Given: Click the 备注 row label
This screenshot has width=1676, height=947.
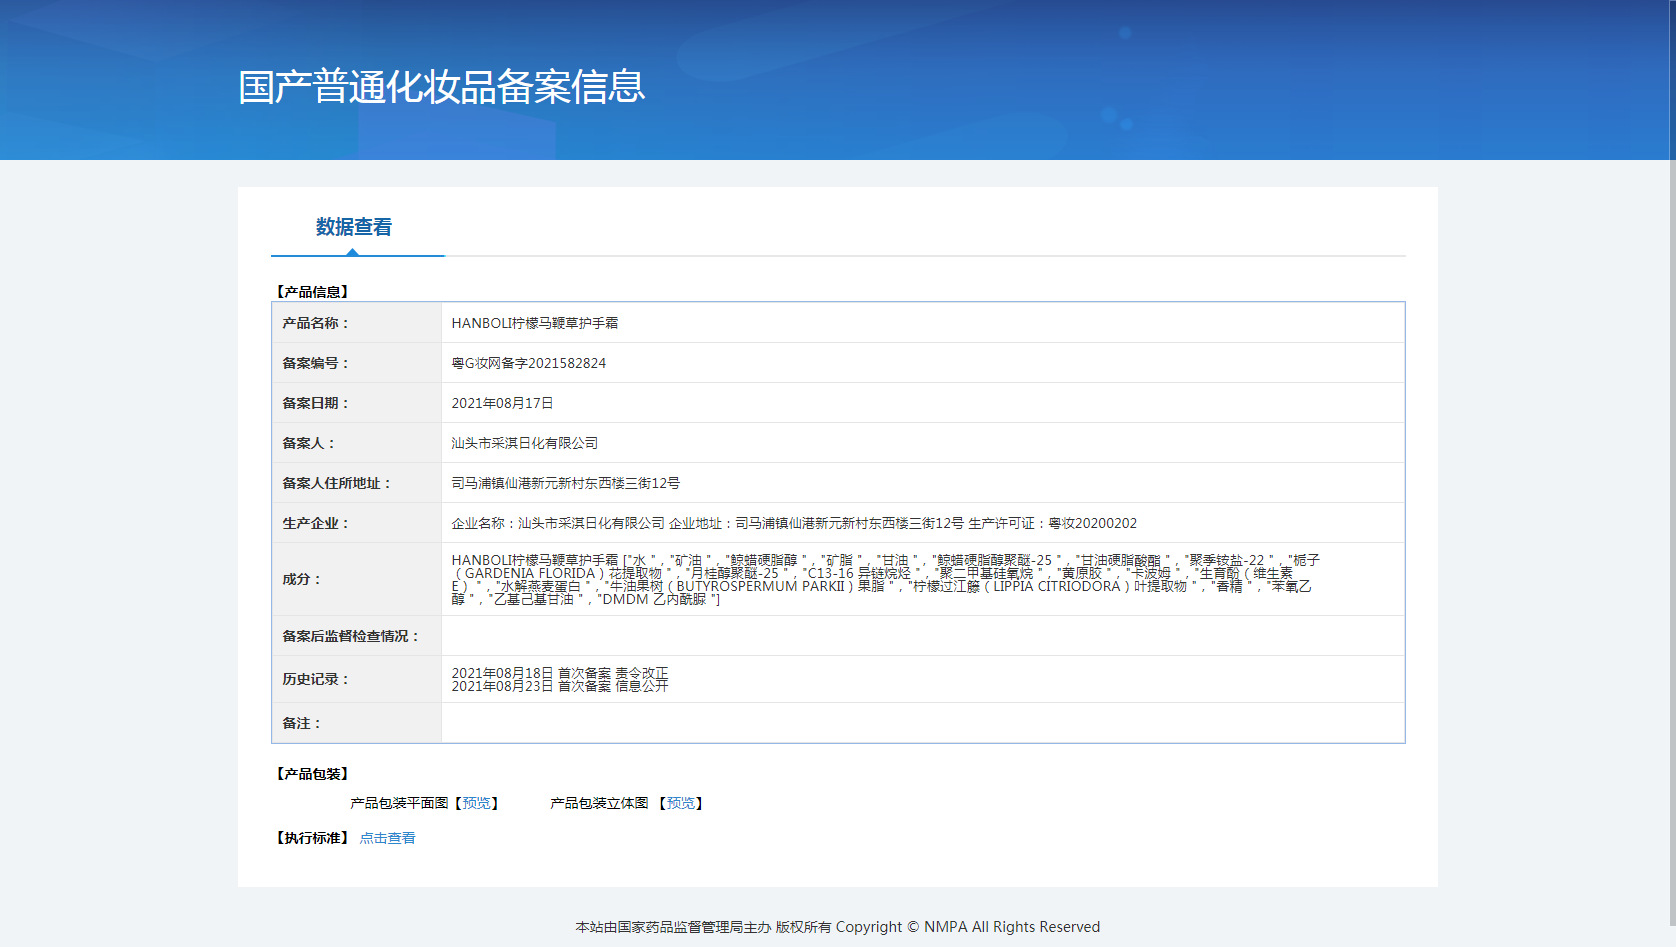Looking at the screenshot, I should pos(301,723).
